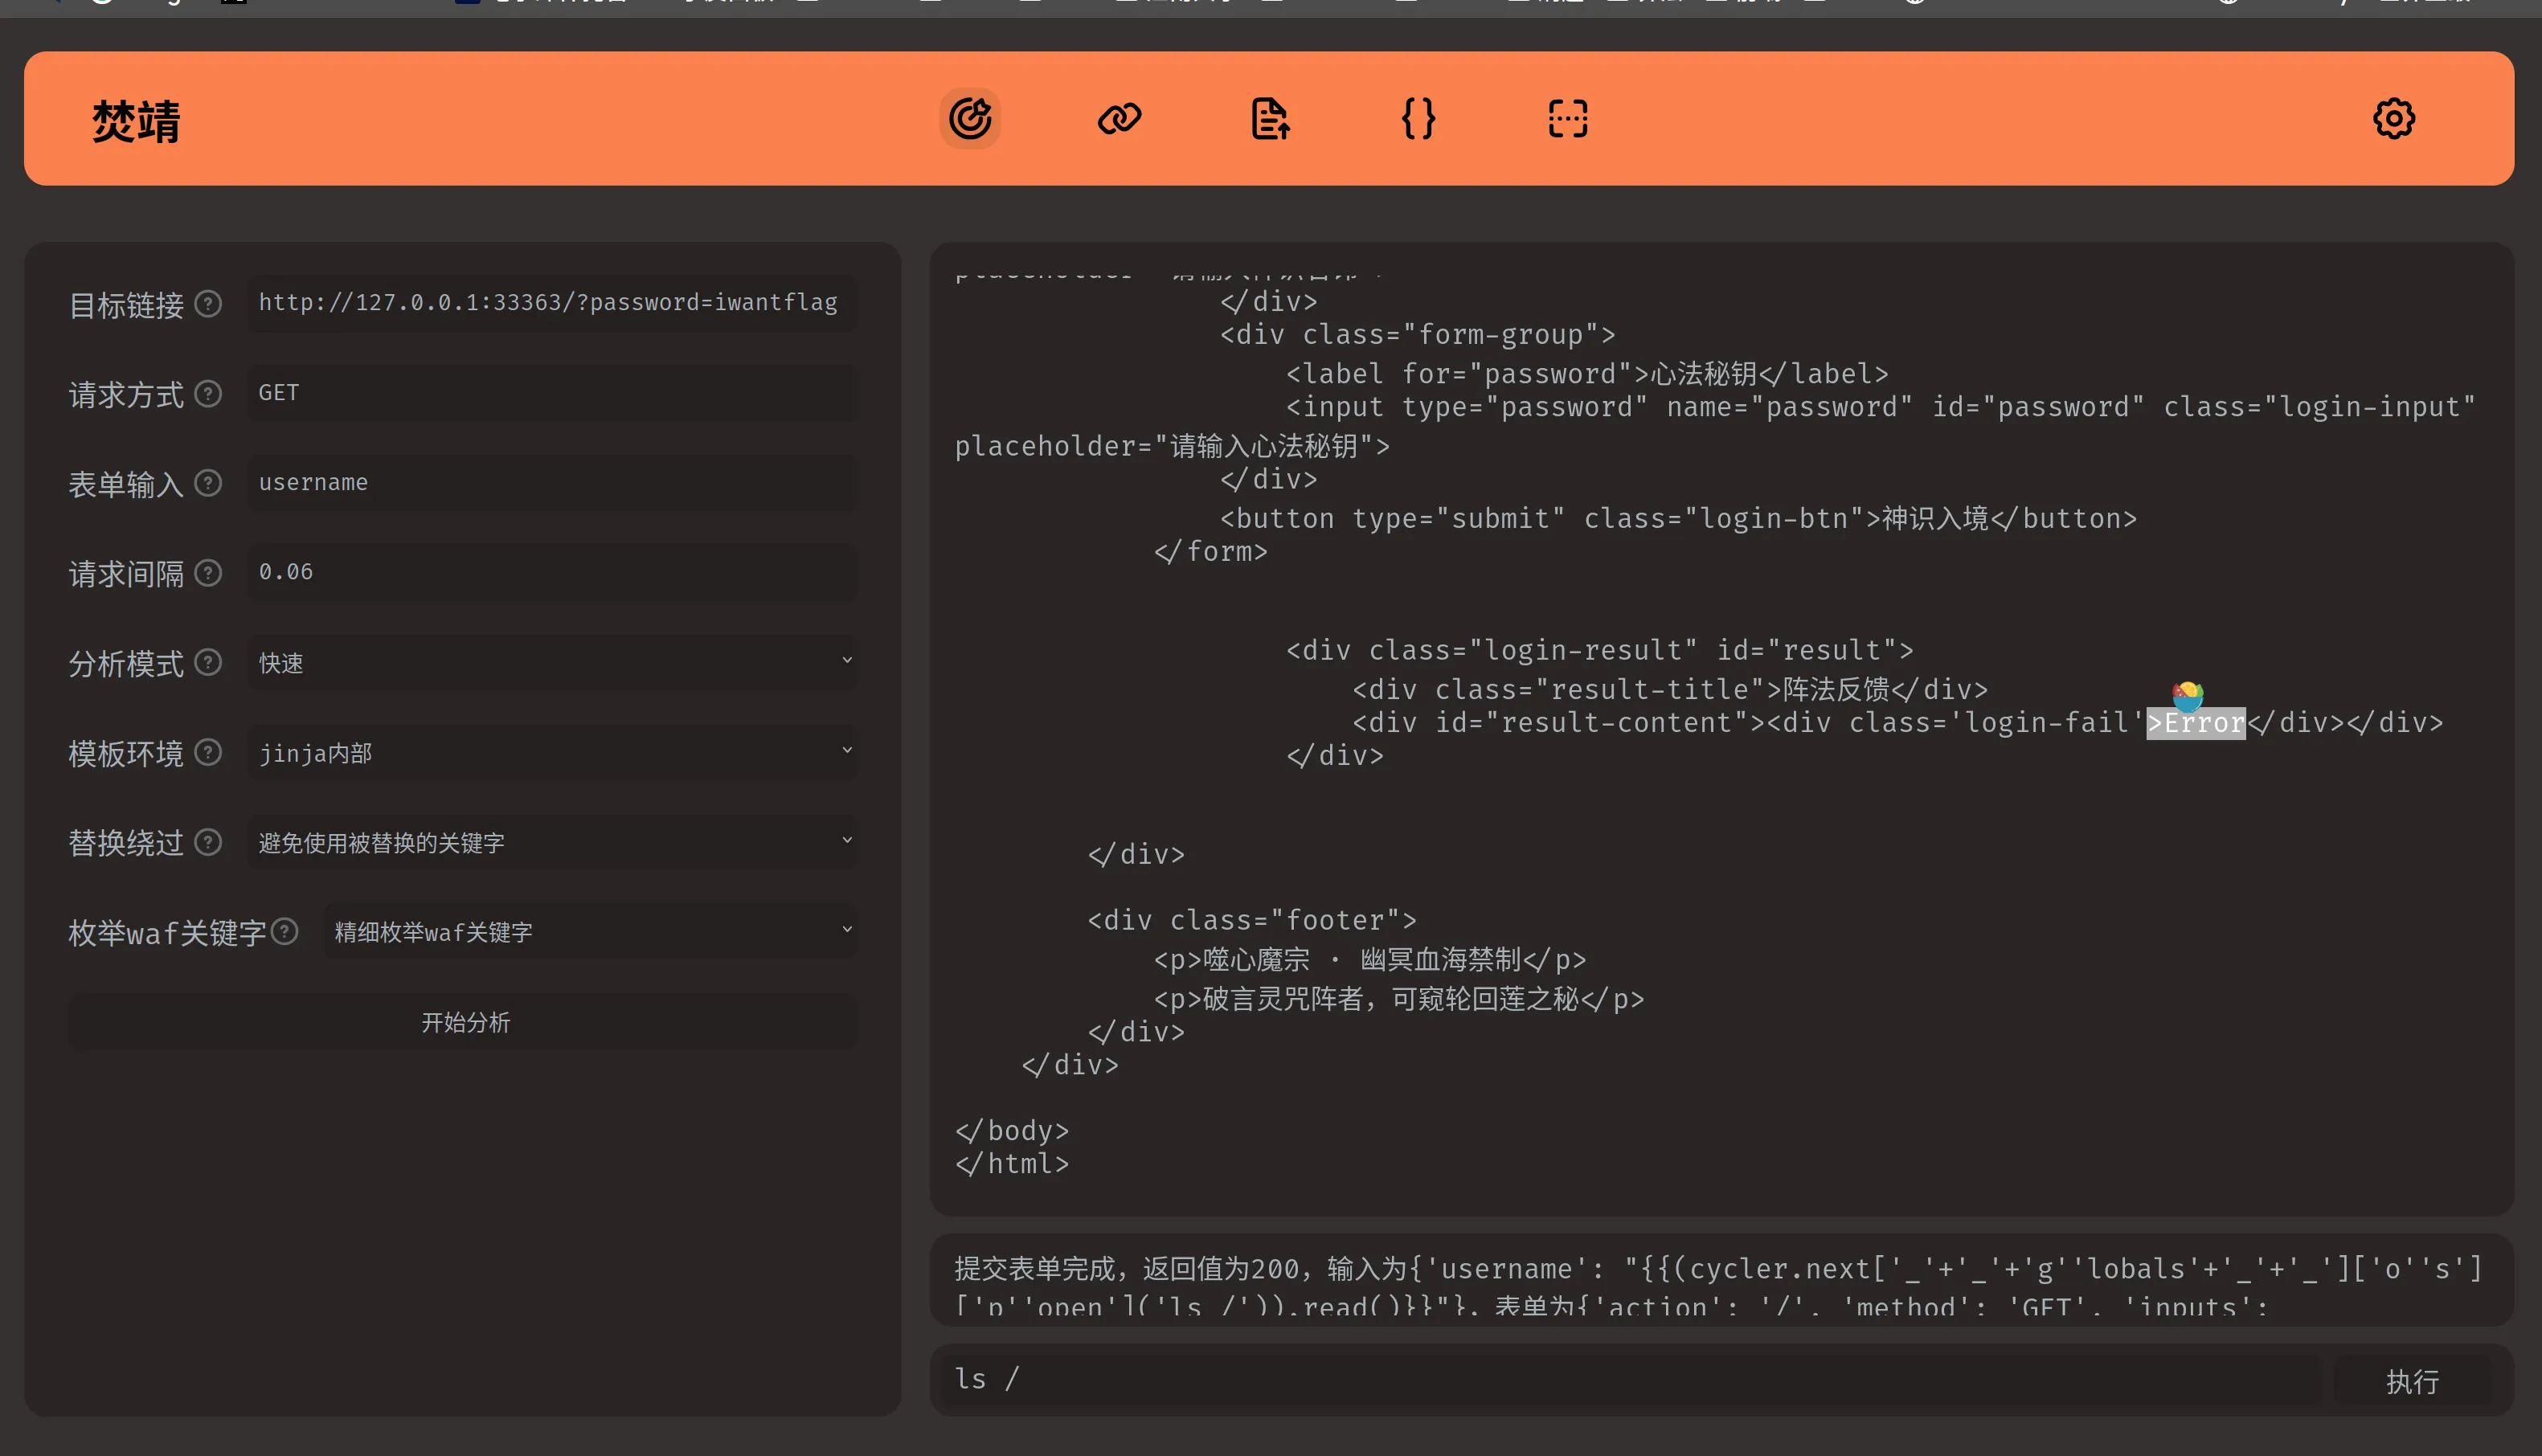Click the command input containing 'ls /'
This screenshot has height=1456, width=2542.
coord(1630,1379)
